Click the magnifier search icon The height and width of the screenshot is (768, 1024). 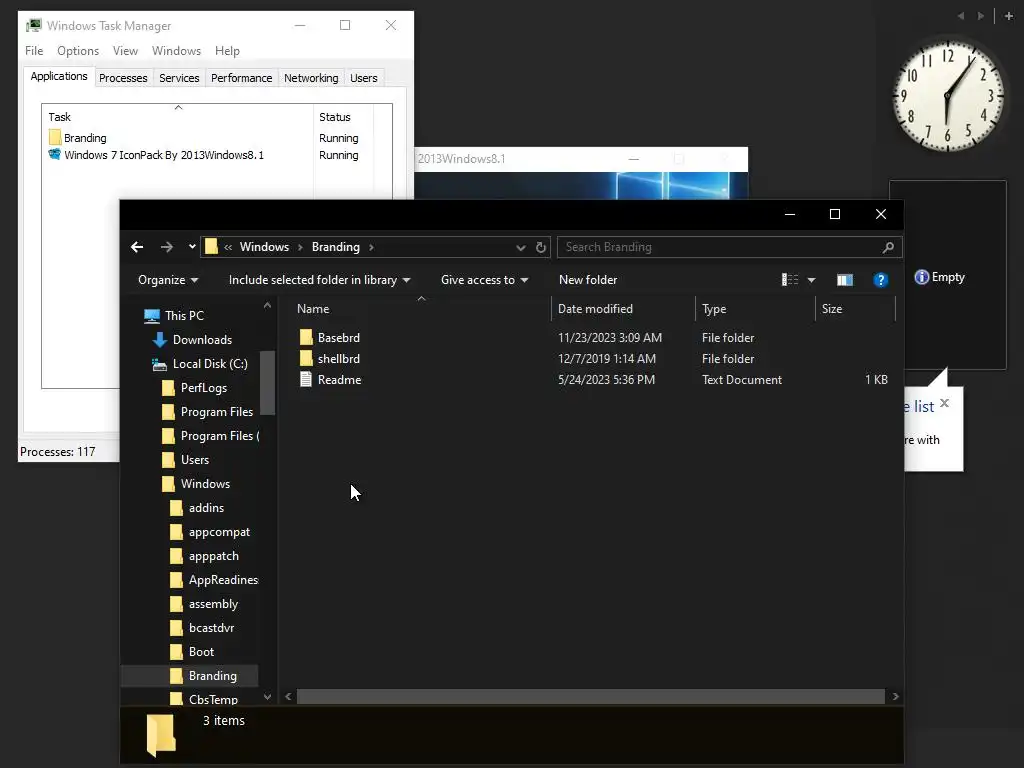(x=888, y=247)
